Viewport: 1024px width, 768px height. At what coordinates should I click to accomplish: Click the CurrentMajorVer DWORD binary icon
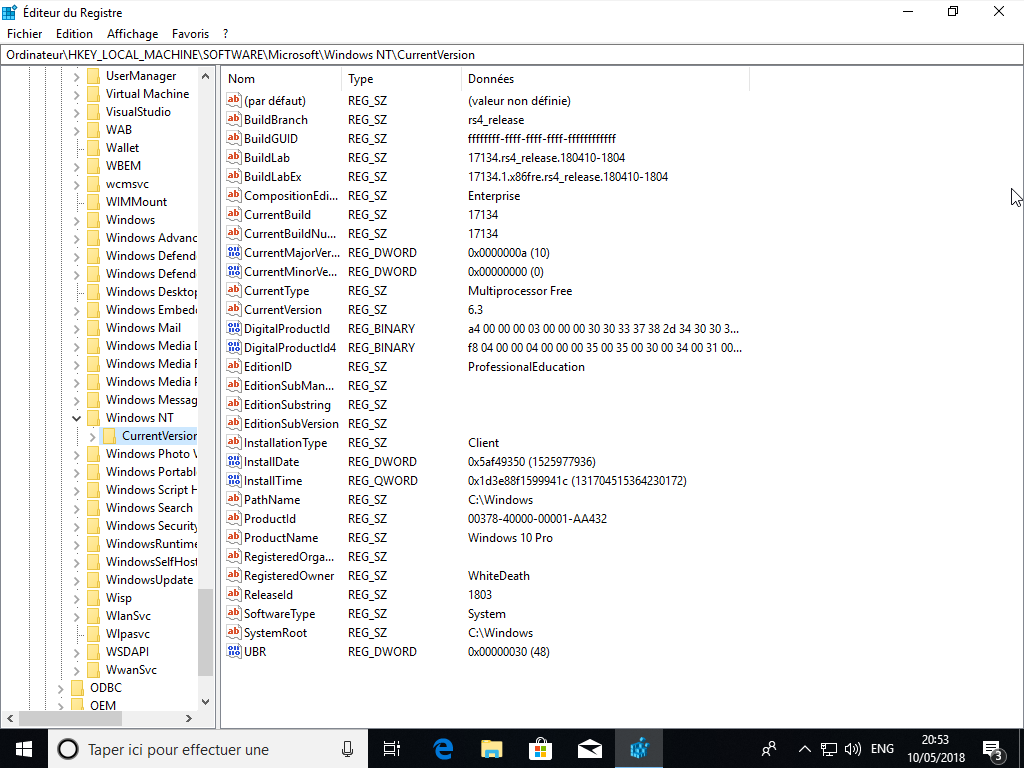[x=234, y=252]
